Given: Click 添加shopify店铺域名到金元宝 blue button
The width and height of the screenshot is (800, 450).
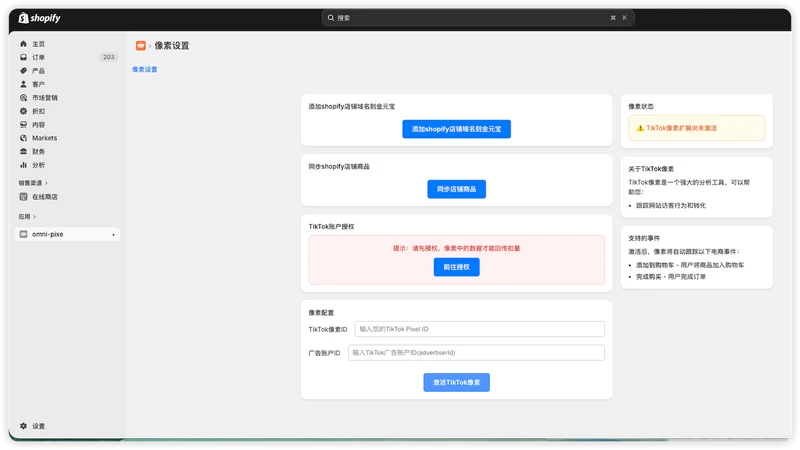Looking at the screenshot, I should pyautogui.click(x=457, y=129).
